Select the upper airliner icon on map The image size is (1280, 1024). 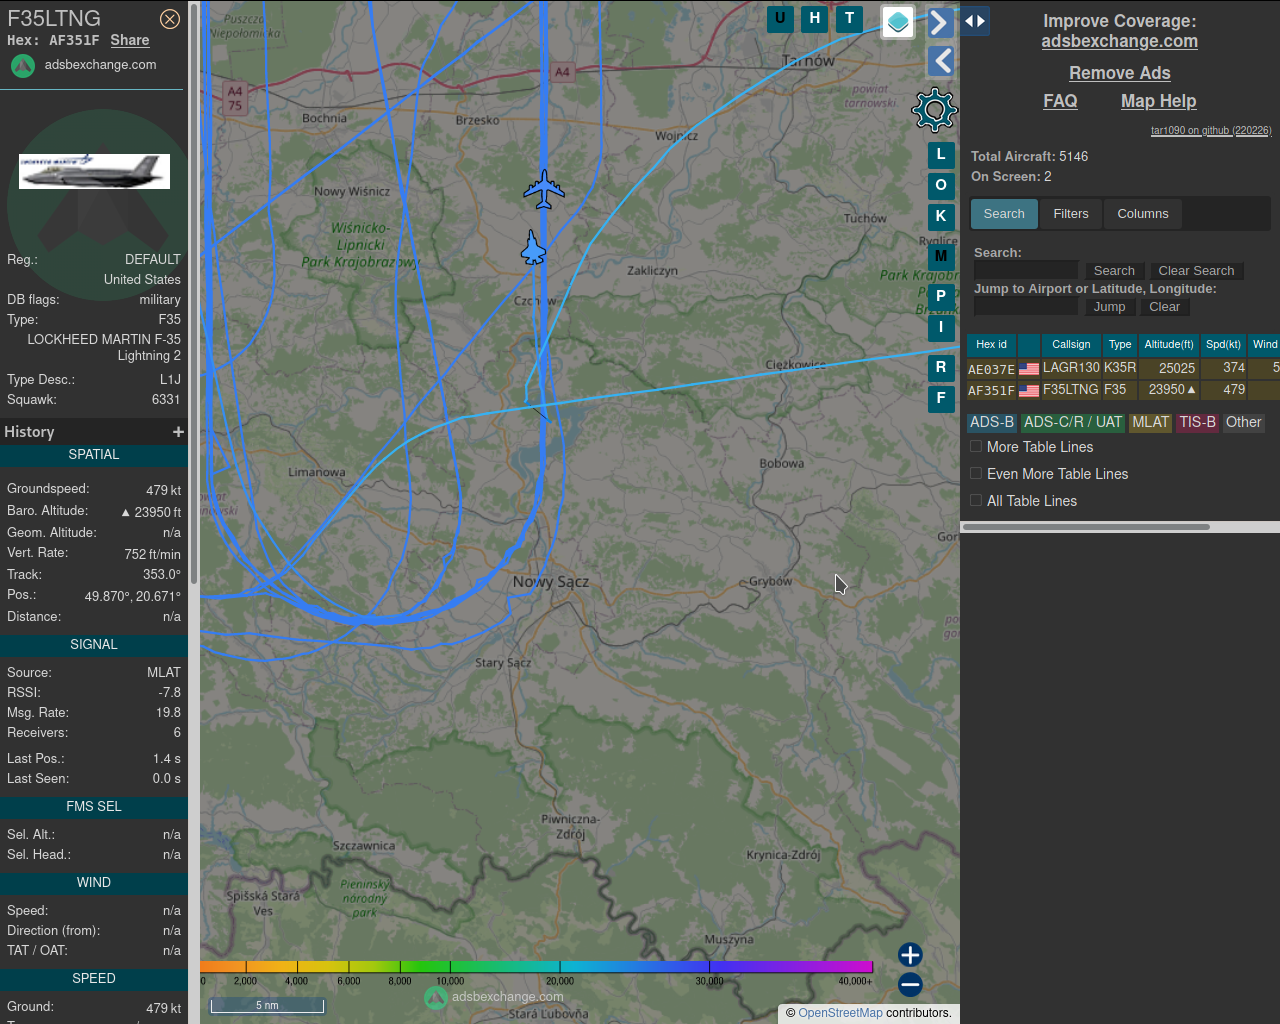[x=544, y=189]
